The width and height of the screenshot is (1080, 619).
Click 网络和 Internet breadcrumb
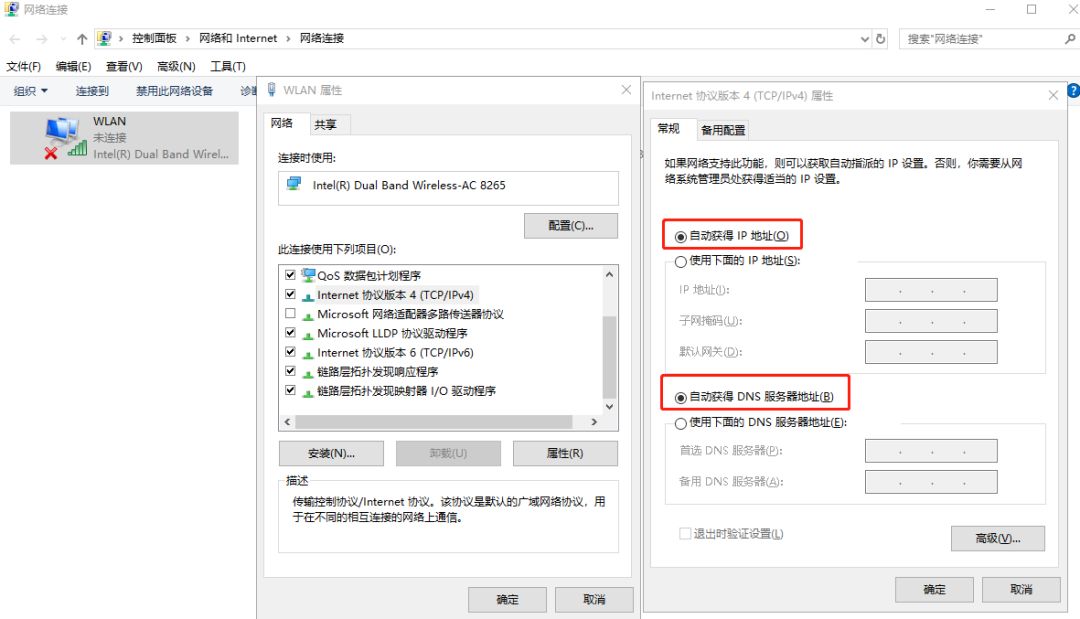click(x=238, y=39)
